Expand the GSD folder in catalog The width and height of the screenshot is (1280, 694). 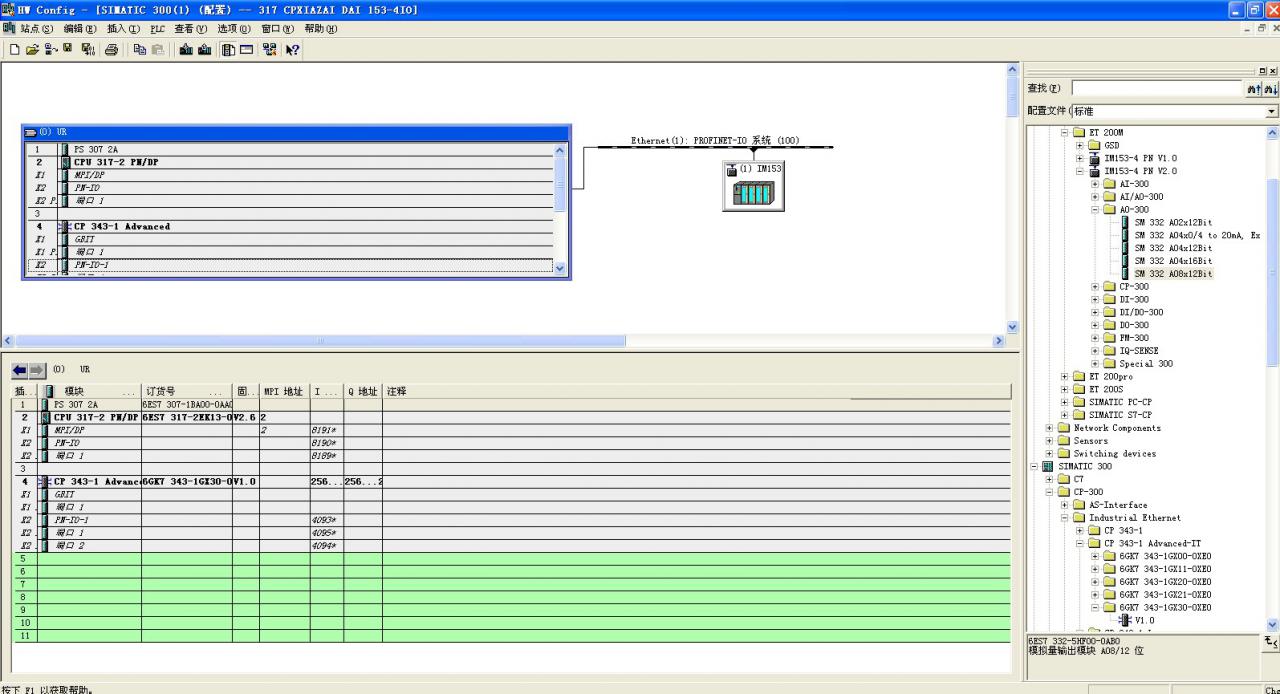[1080, 145]
